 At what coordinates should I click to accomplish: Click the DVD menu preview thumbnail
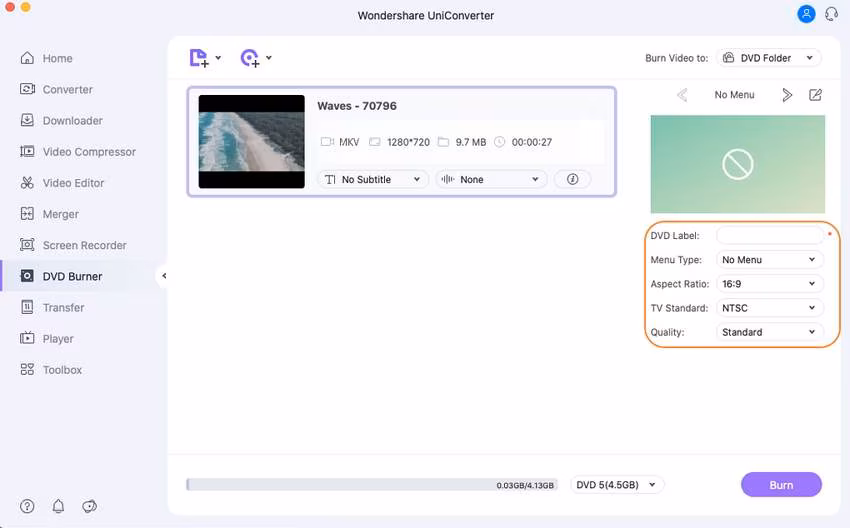(738, 164)
